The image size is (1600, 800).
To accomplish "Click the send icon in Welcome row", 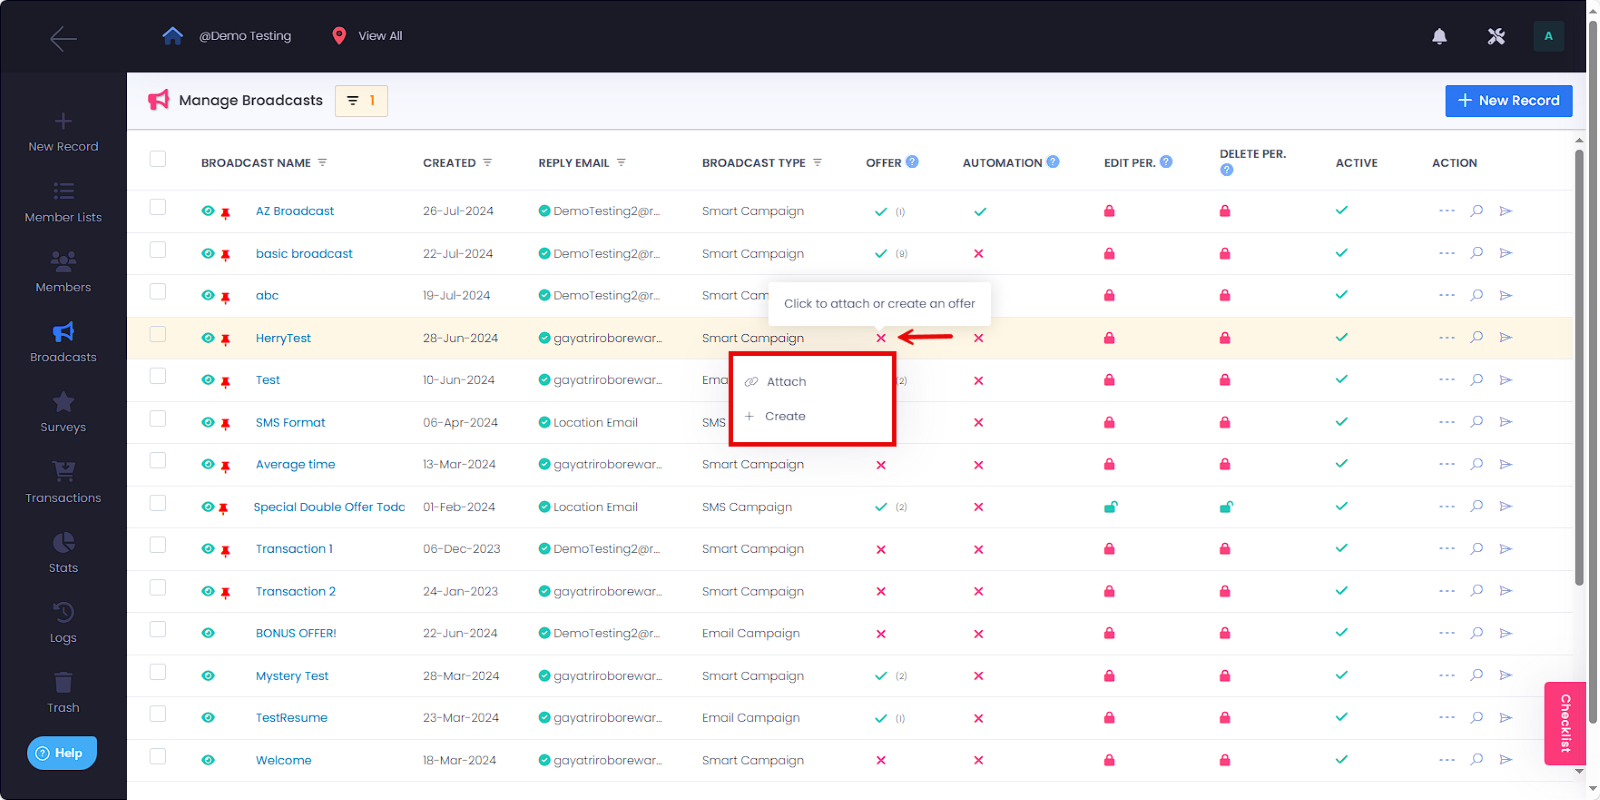I will [1505, 760].
